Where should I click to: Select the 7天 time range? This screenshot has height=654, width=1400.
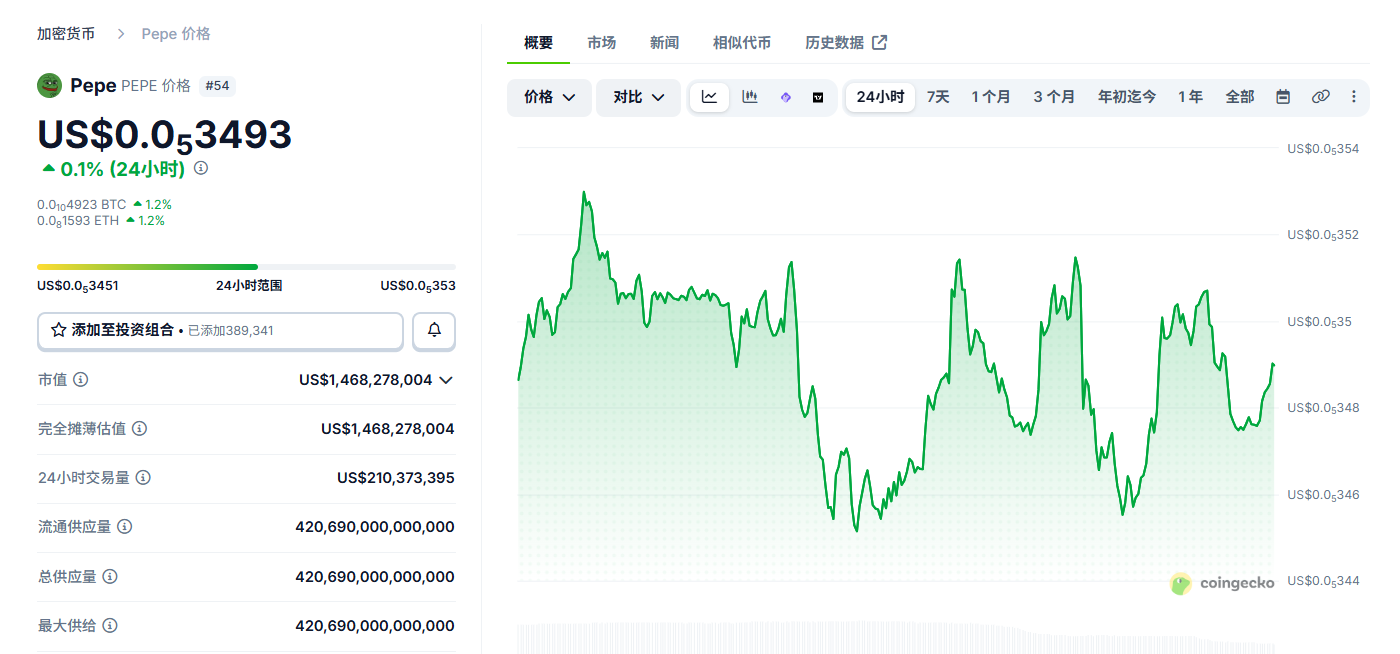(x=938, y=97)
